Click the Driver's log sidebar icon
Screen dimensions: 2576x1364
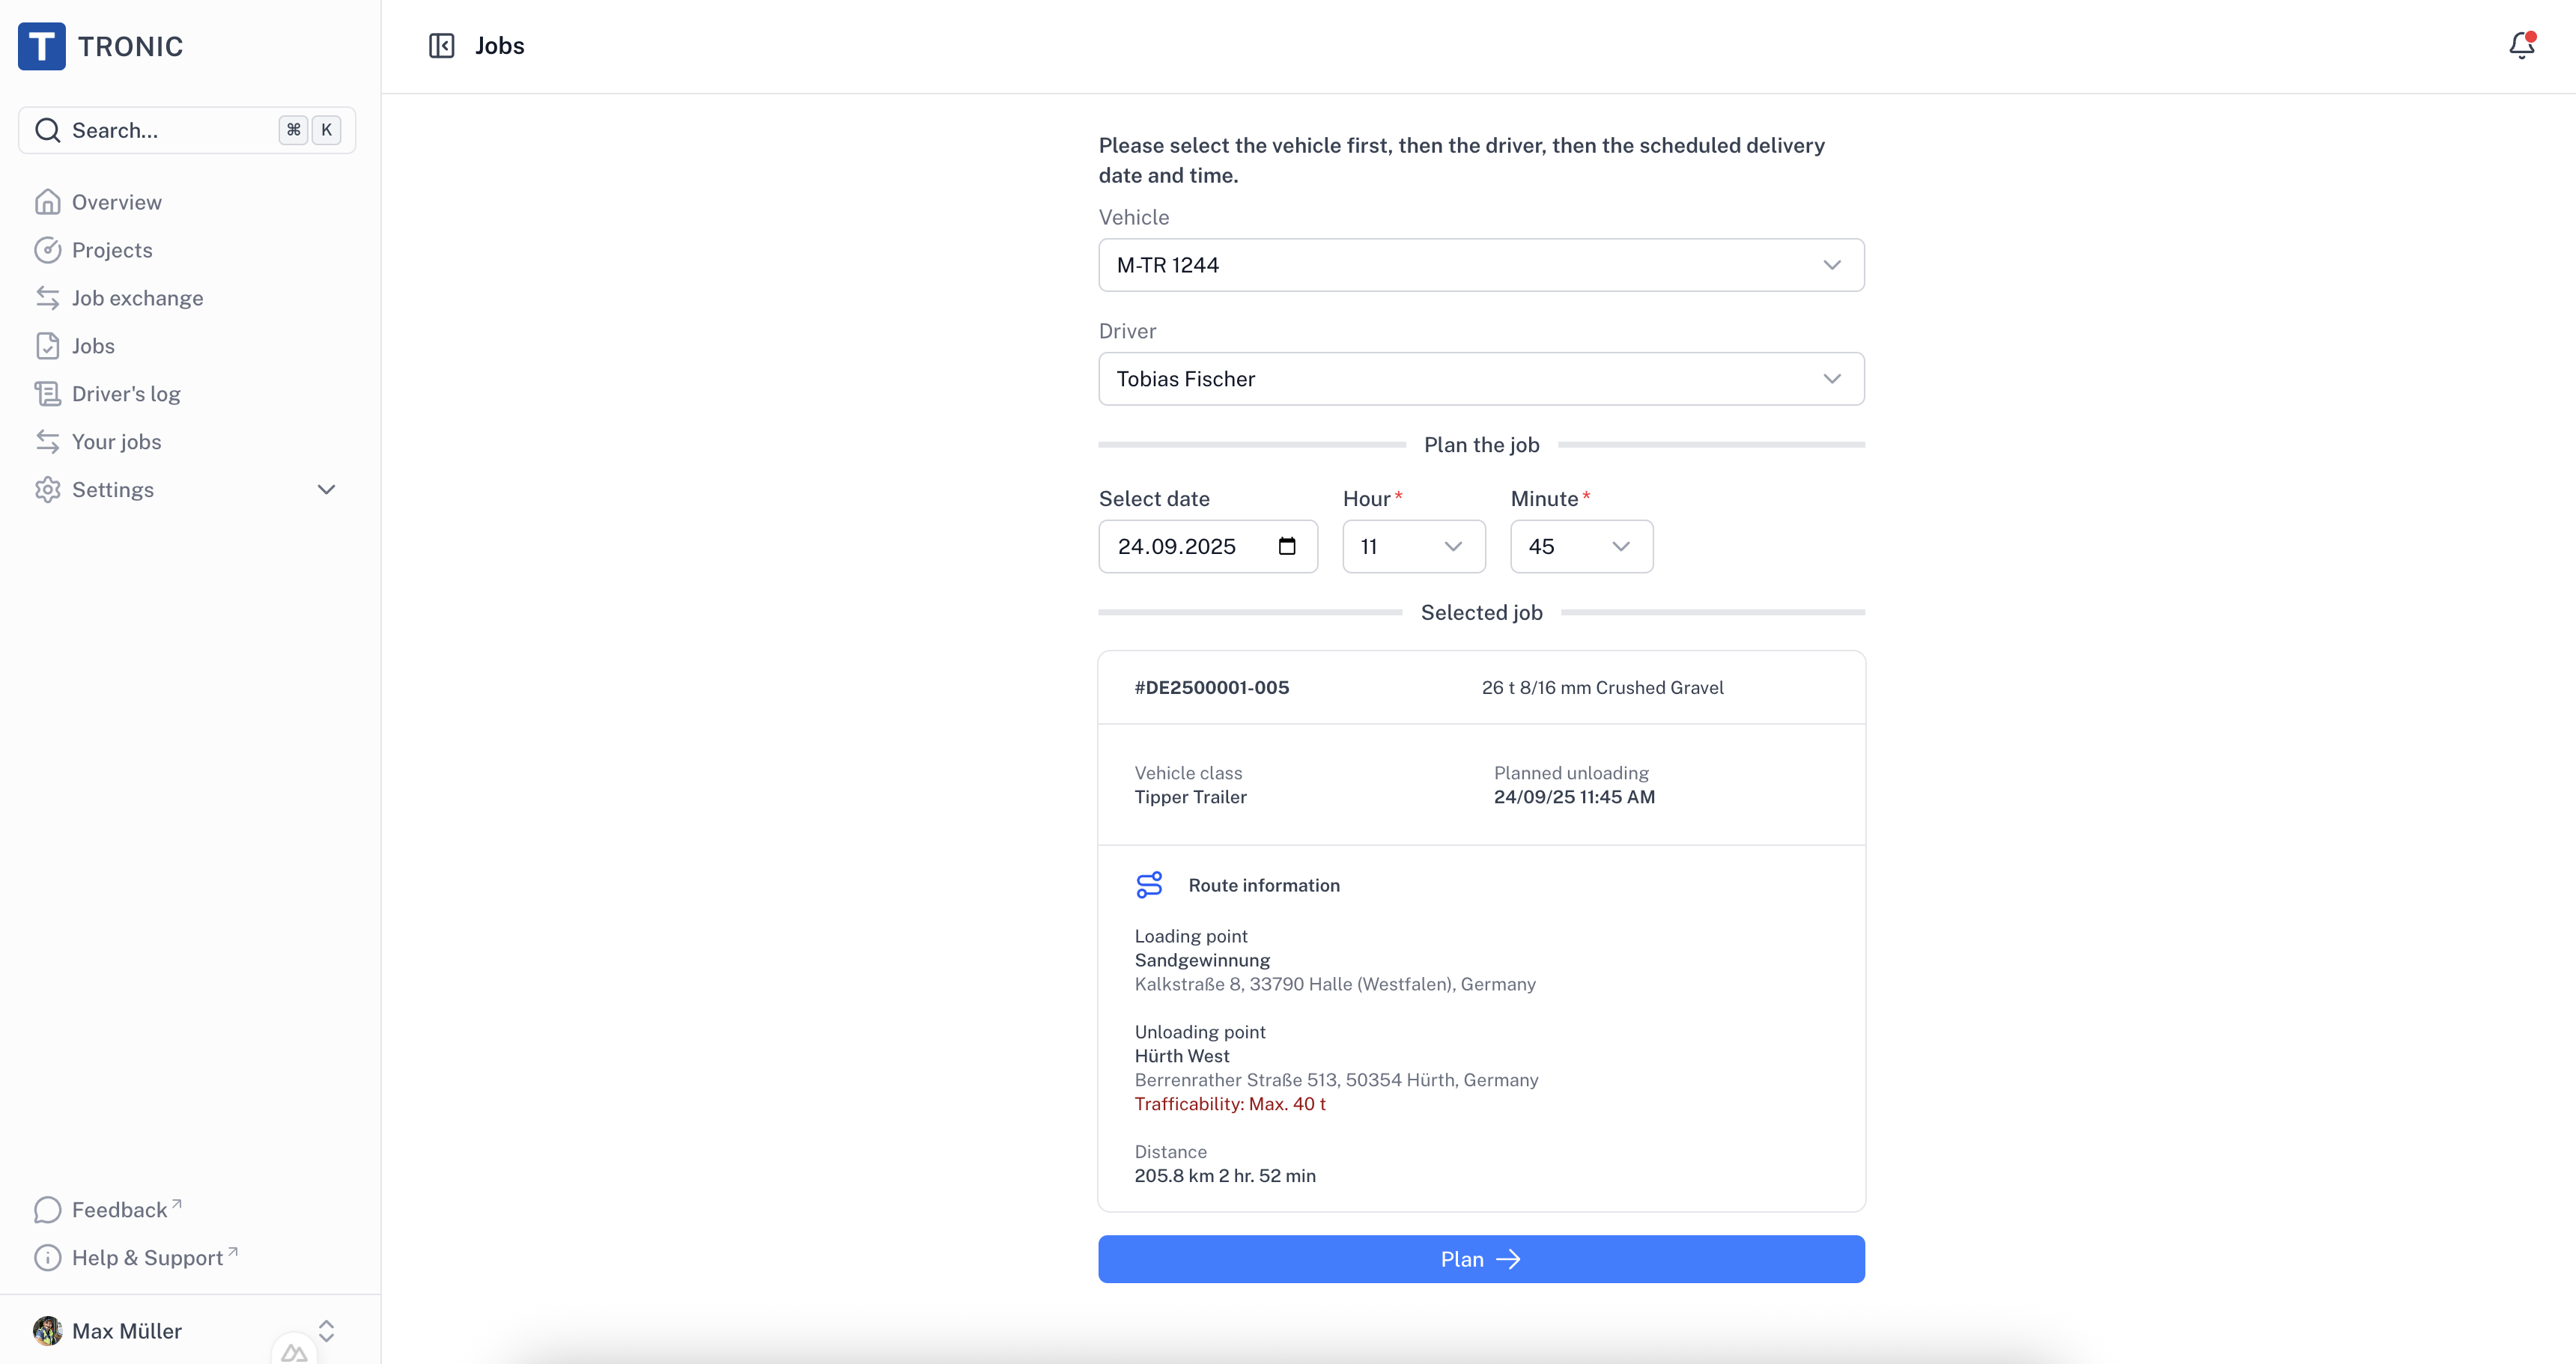point(47,394)
